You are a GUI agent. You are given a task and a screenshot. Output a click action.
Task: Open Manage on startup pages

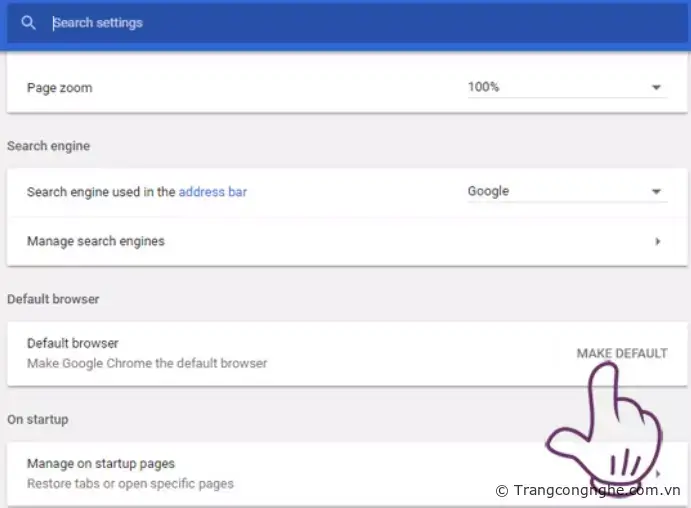[x=101, y=464]
